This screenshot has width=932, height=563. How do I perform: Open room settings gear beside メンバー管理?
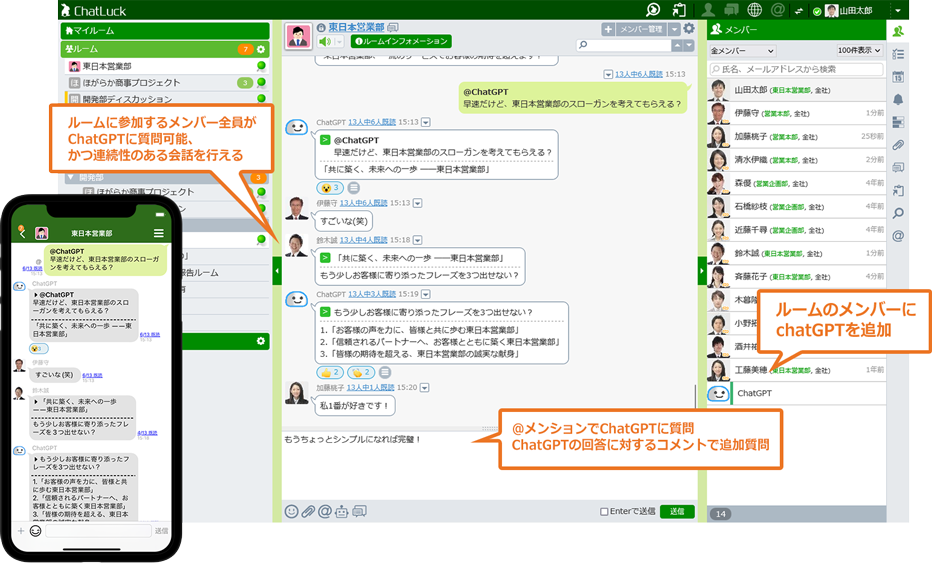coord(689,28)
